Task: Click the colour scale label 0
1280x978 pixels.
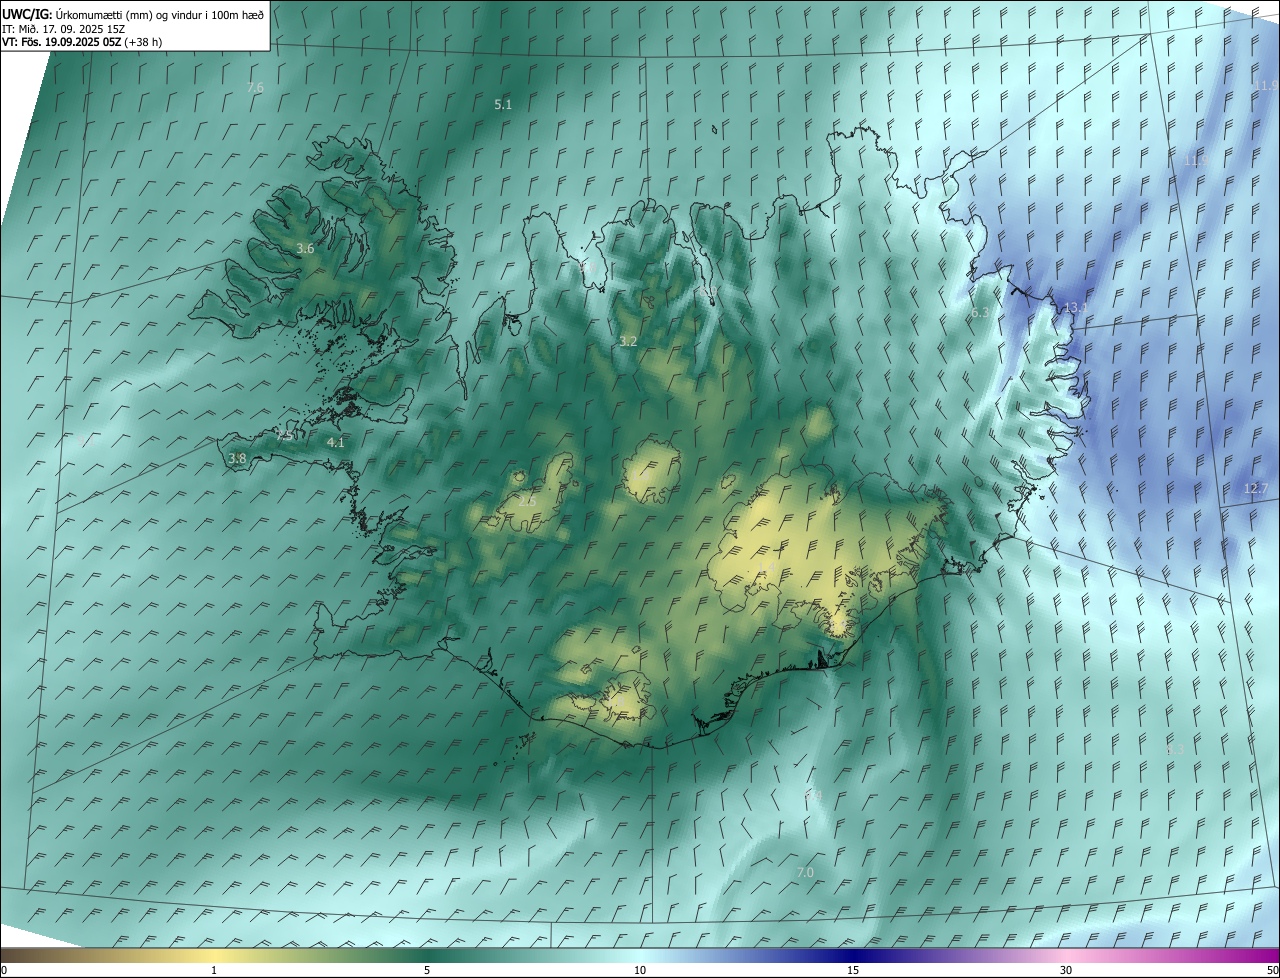Action: click(x=4, y=971)
